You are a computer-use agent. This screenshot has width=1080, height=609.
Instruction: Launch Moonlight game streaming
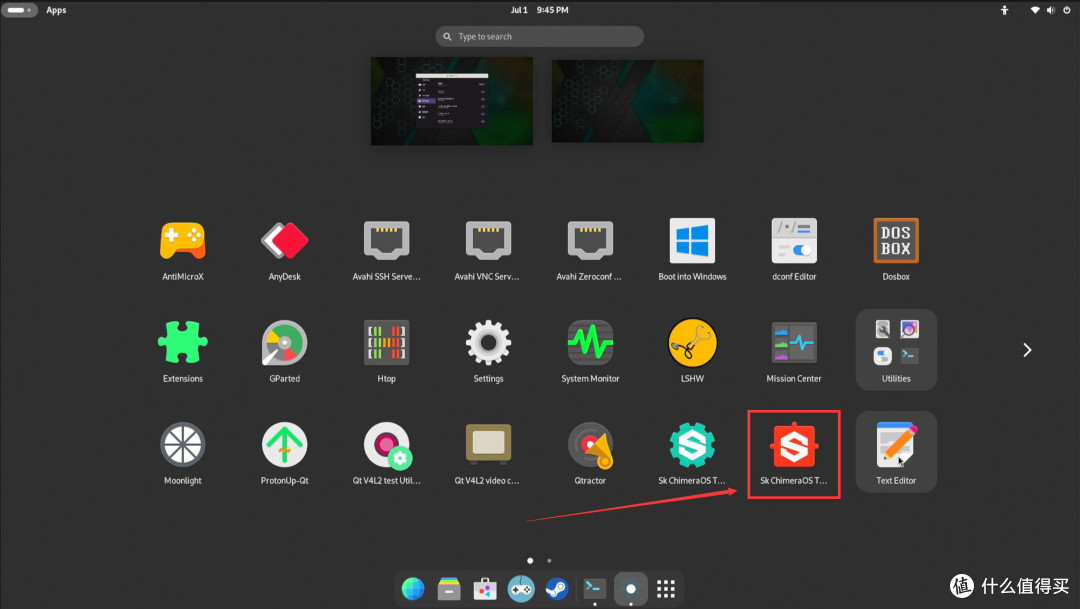pos(183,445)
